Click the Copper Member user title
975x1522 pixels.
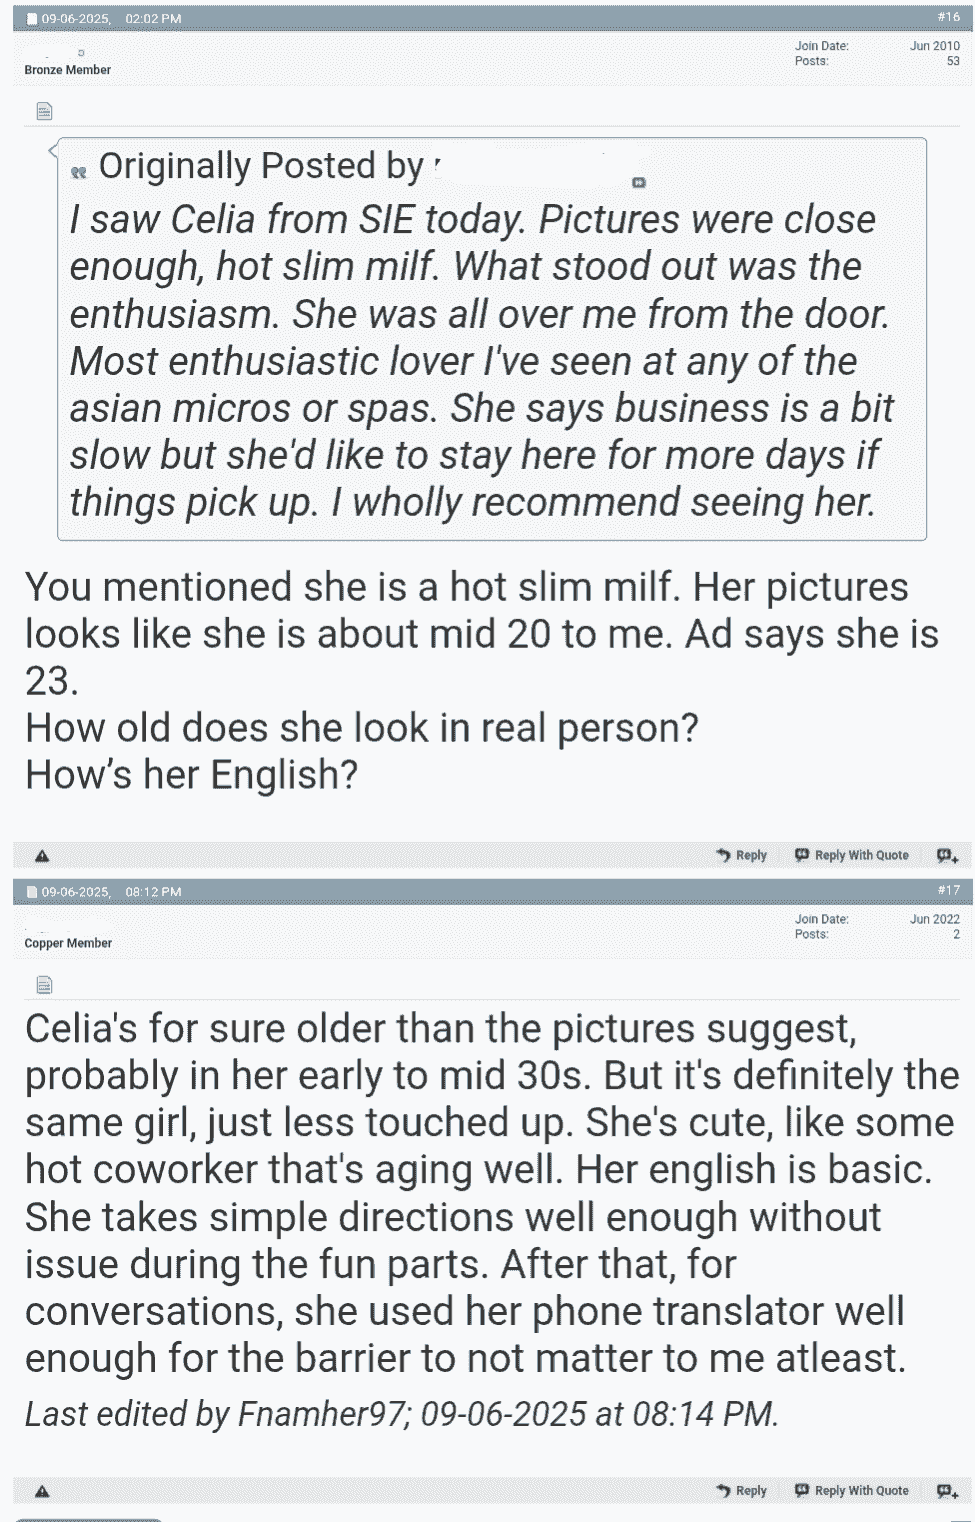coord(68,943)
